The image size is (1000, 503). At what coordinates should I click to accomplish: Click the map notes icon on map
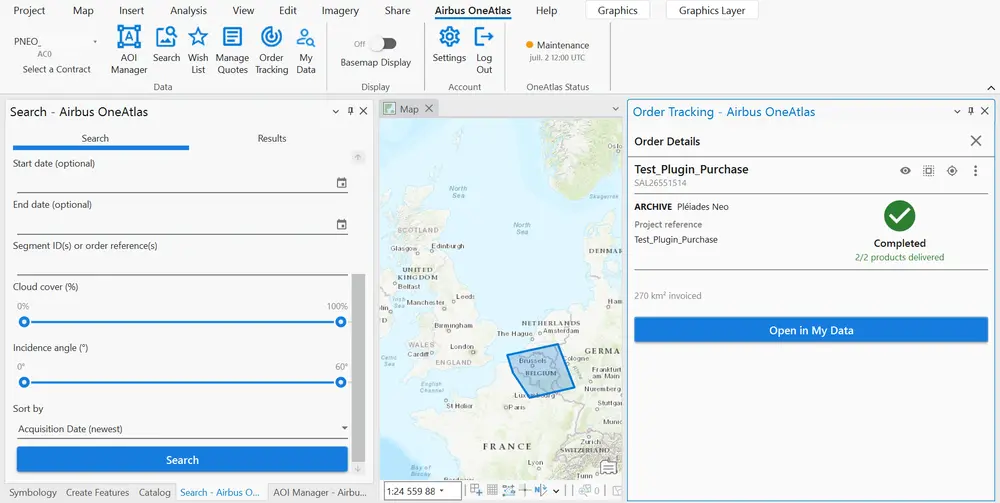pyautogui.click(x=608, y=469)
